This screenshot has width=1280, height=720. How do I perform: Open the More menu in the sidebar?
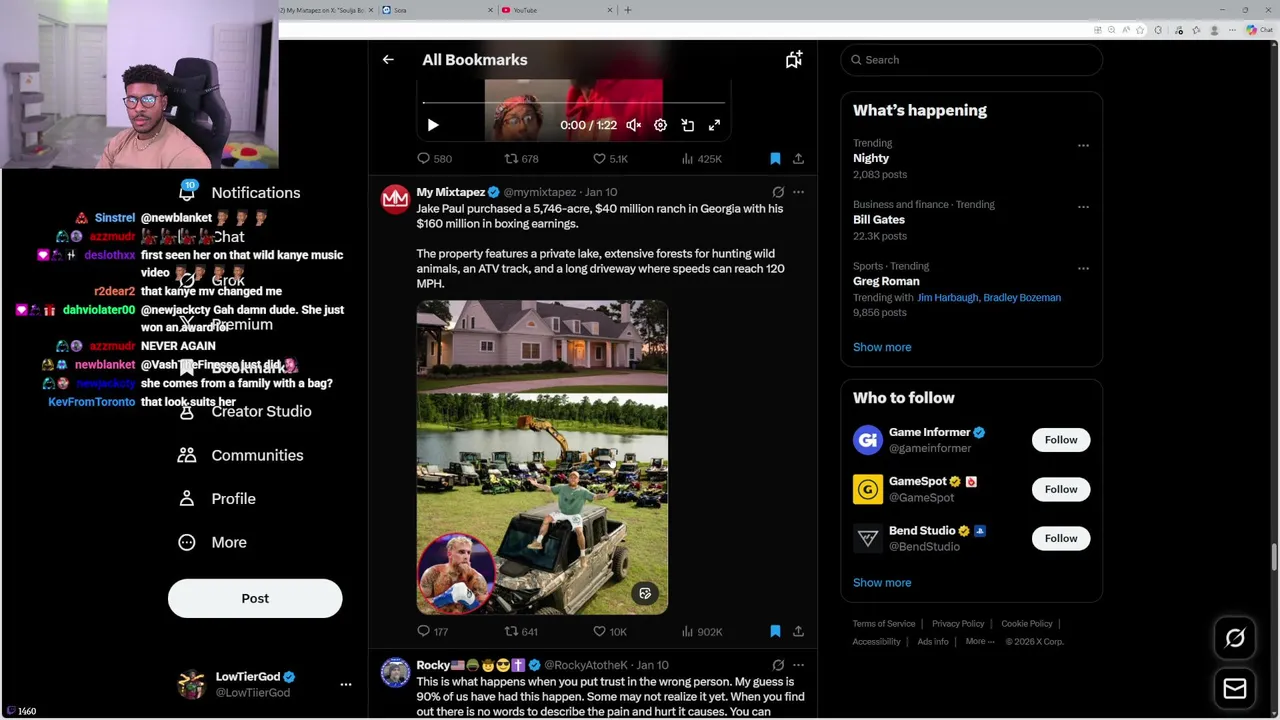point(212,542)
